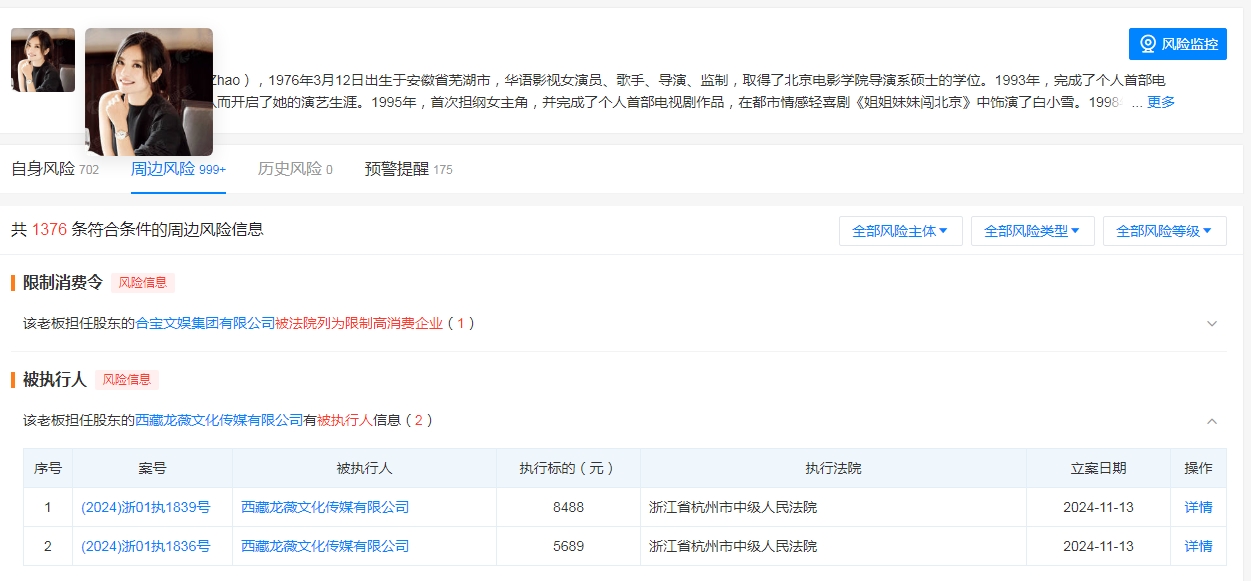1251x581 pixels.
Task: View 详情 for case 1836 row
Action: pyautogui.click(x=1198, y=546)
